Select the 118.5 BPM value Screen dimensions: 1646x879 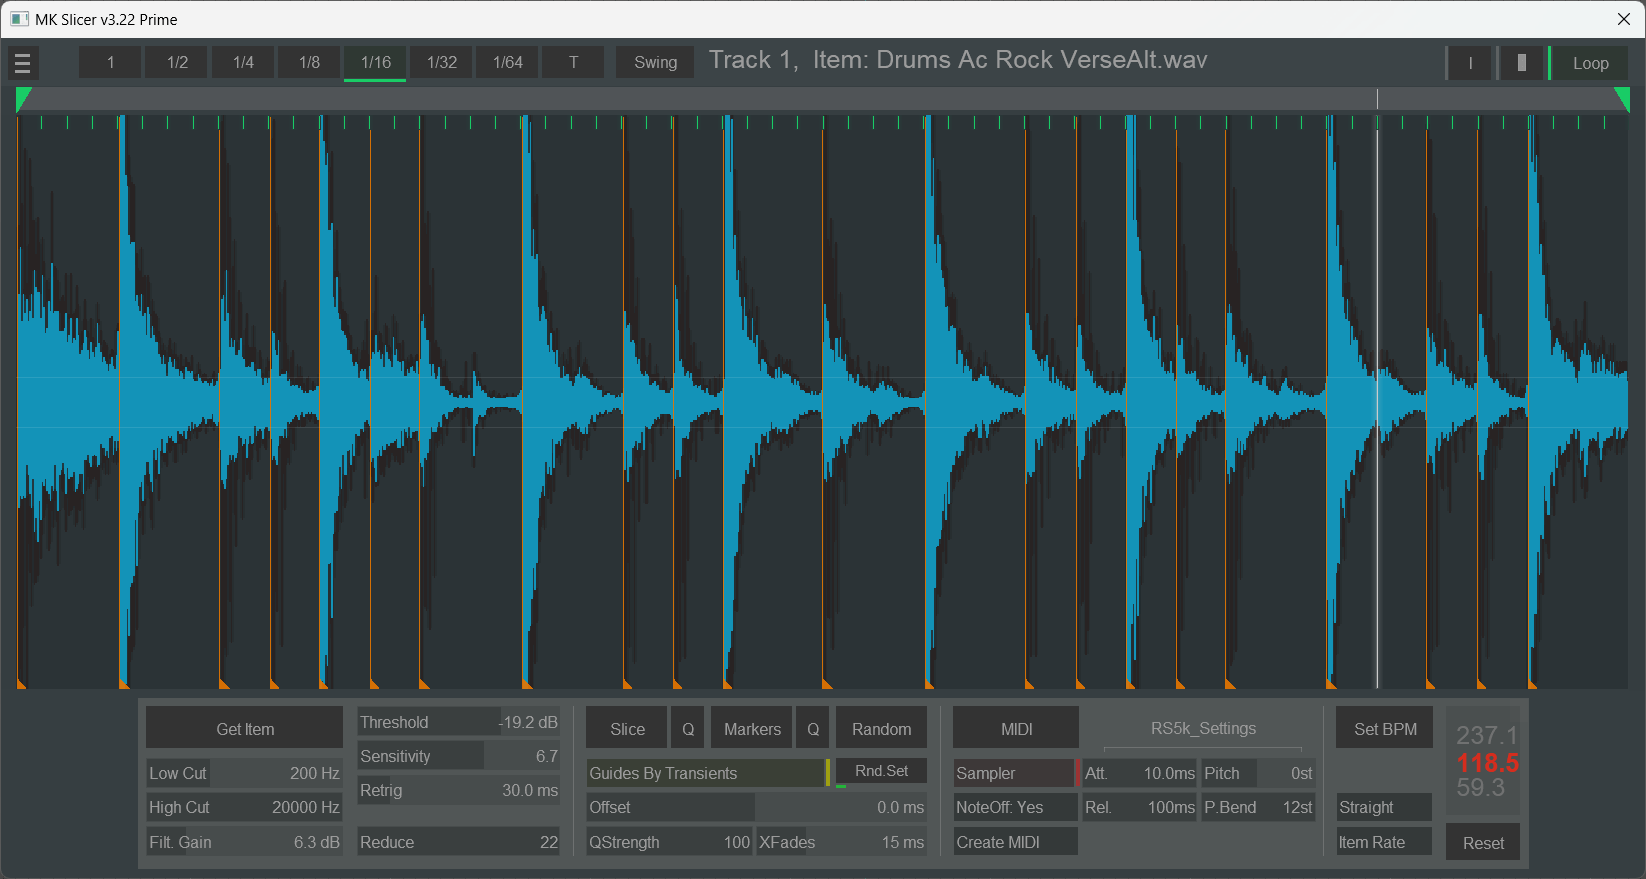pos(1487,763)
